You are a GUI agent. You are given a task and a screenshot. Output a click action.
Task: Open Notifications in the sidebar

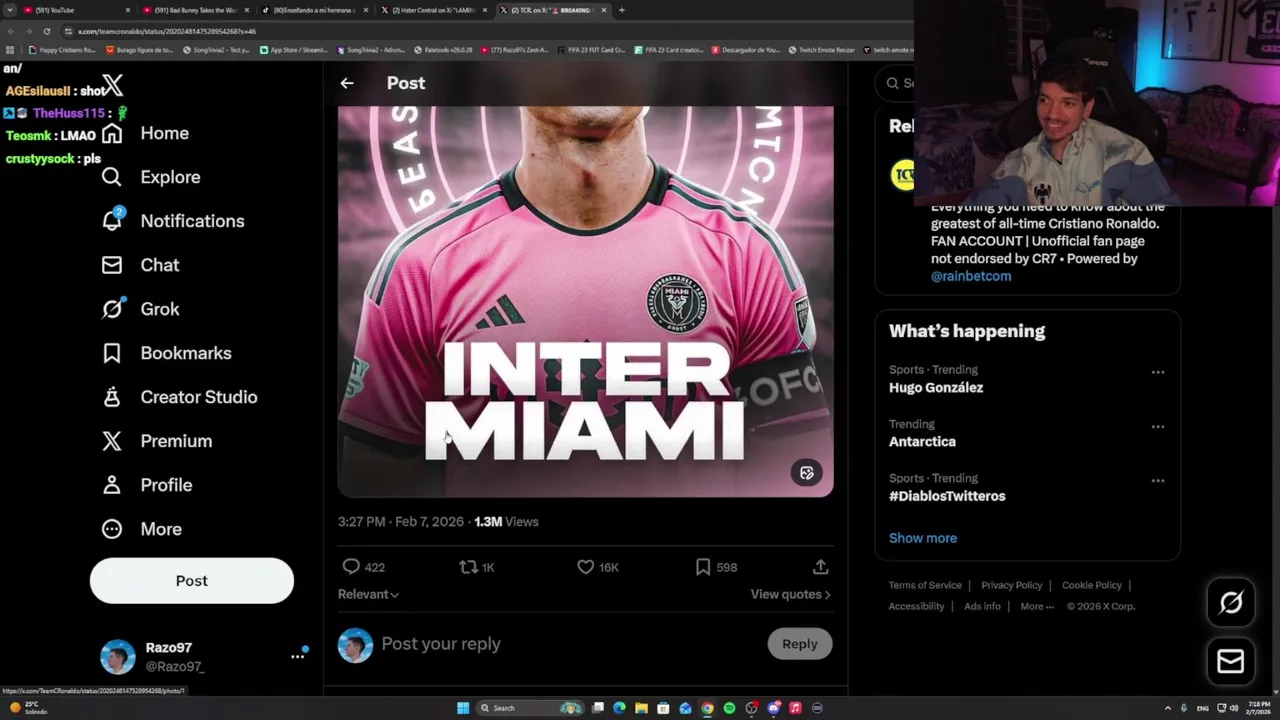click(173, 221)
